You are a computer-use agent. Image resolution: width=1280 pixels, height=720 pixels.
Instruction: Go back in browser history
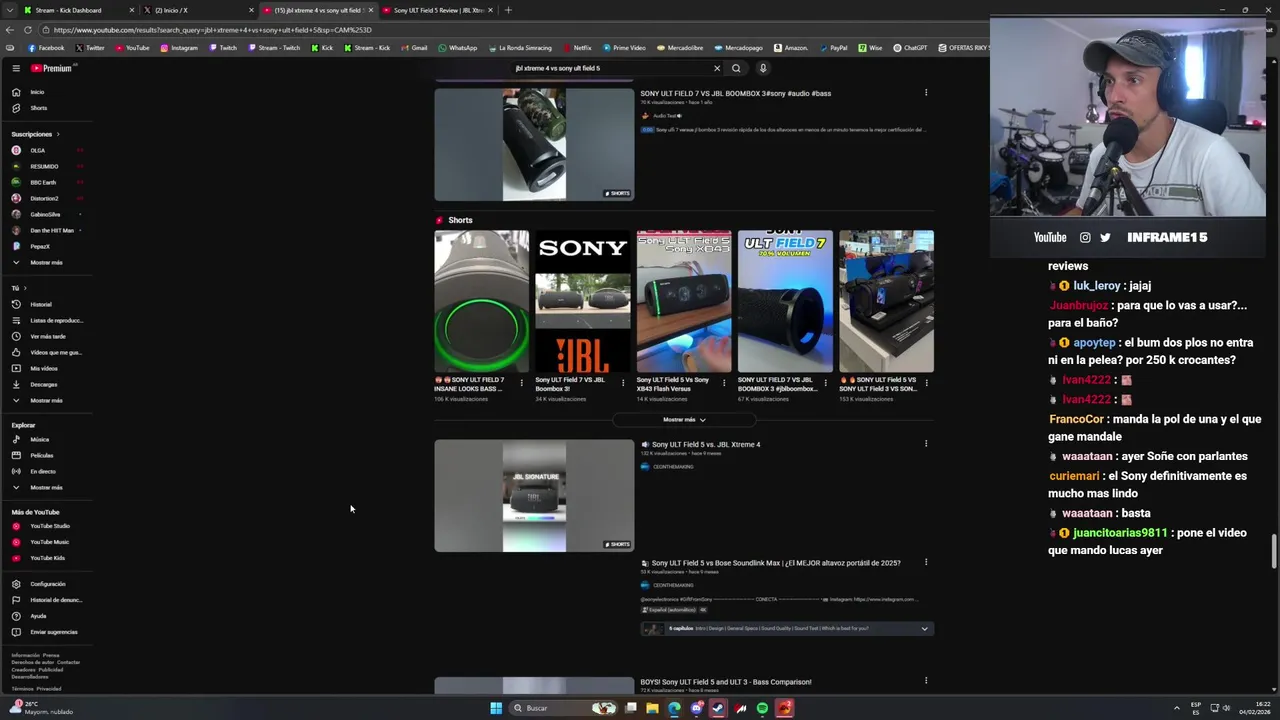pos(10,30)
